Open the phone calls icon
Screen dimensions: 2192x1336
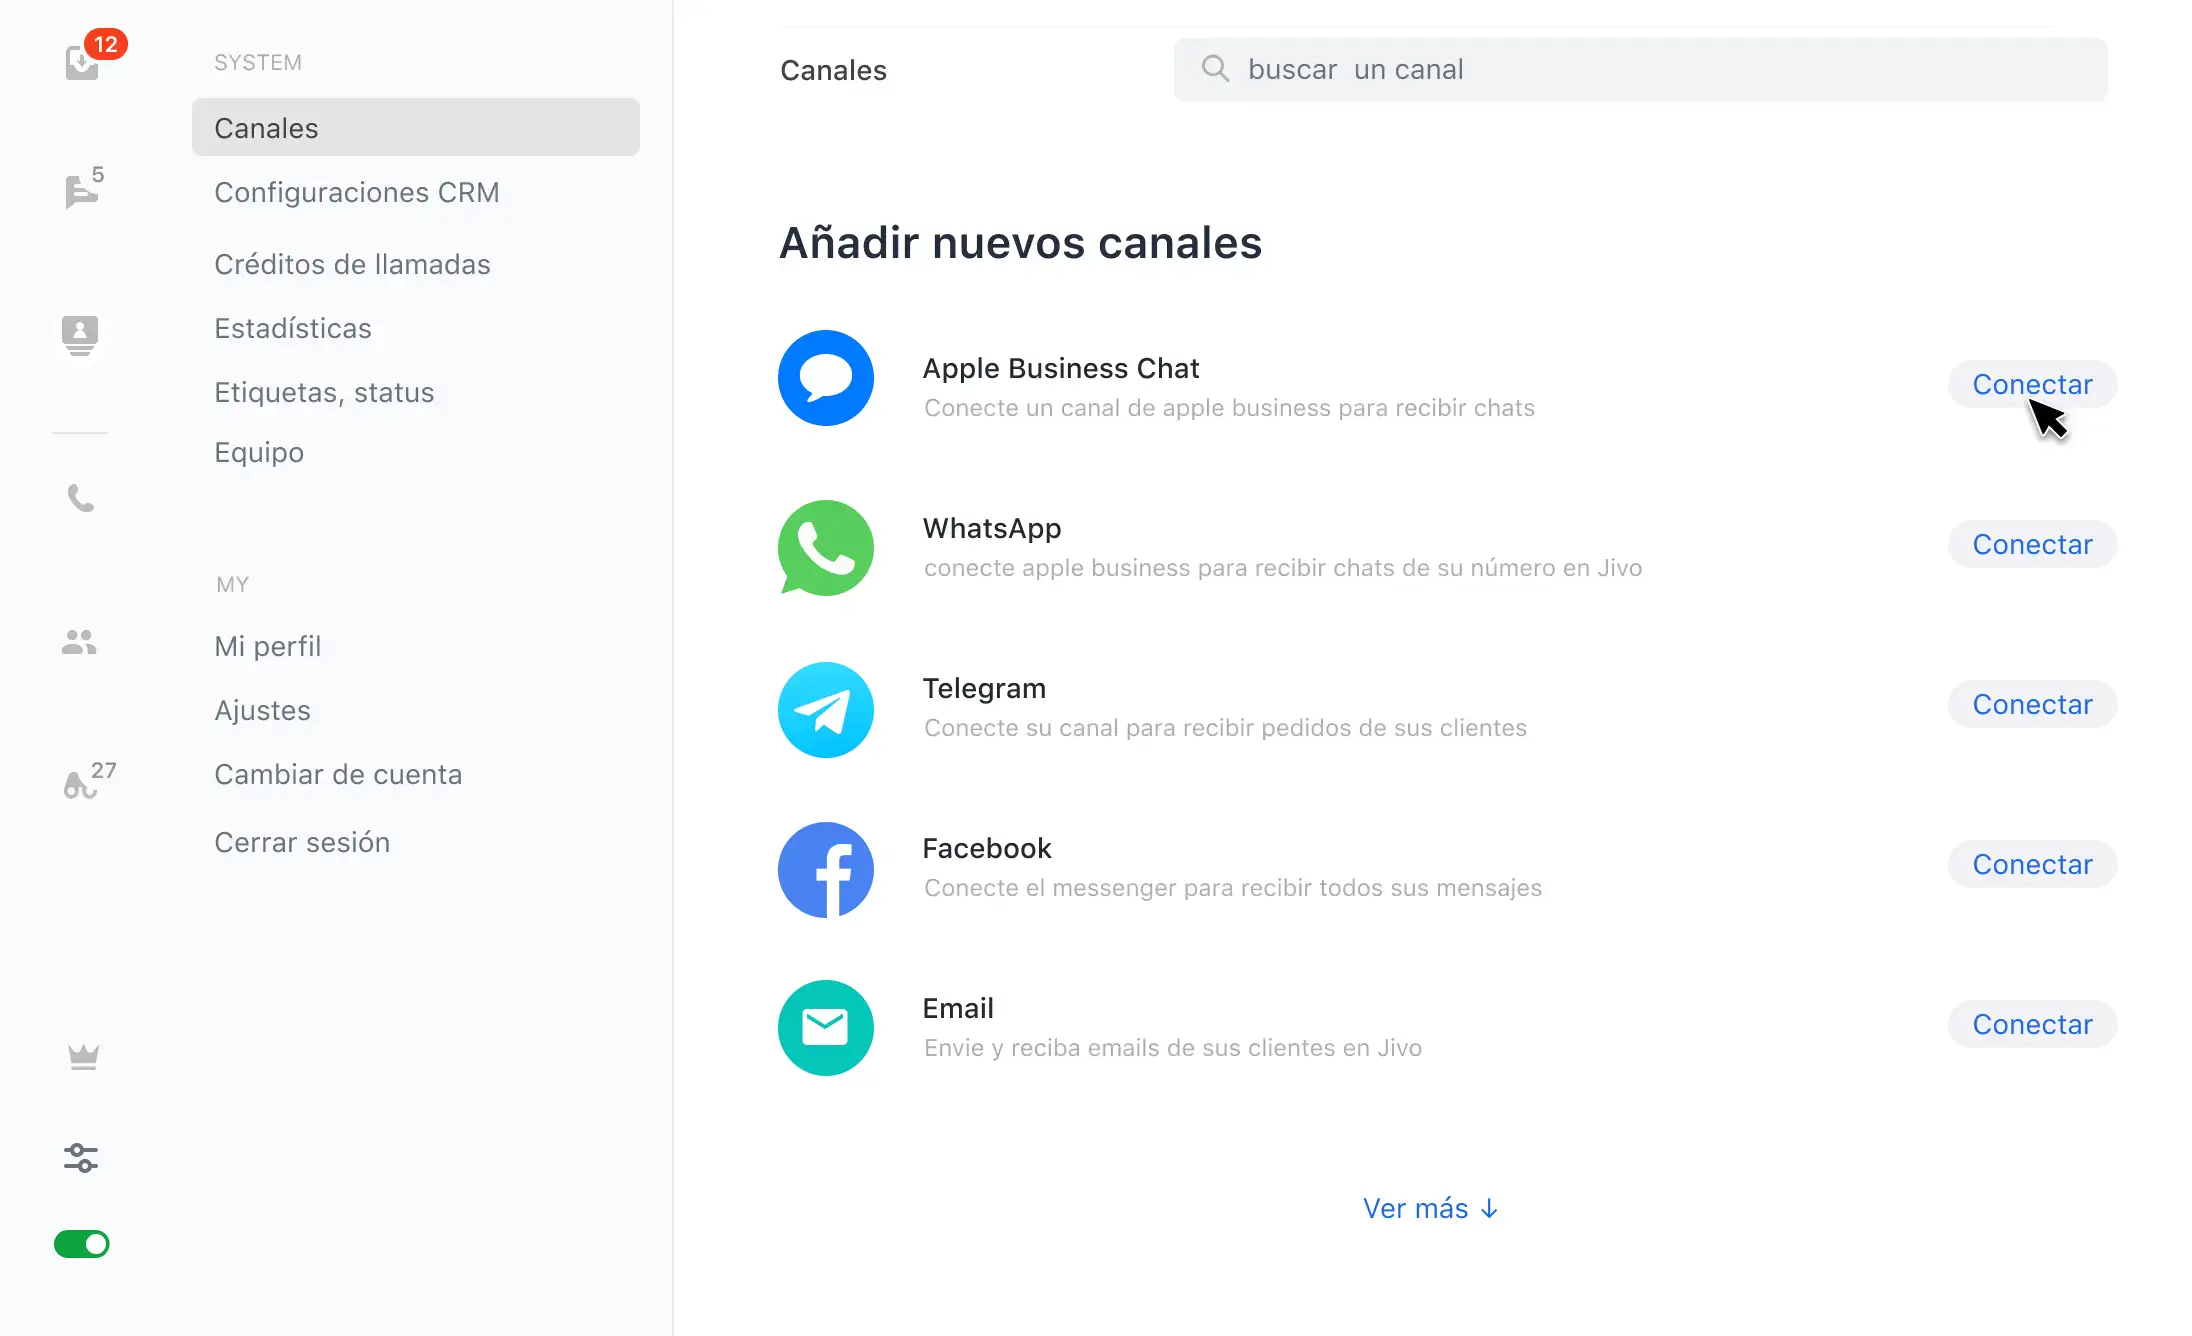[80, 497]
